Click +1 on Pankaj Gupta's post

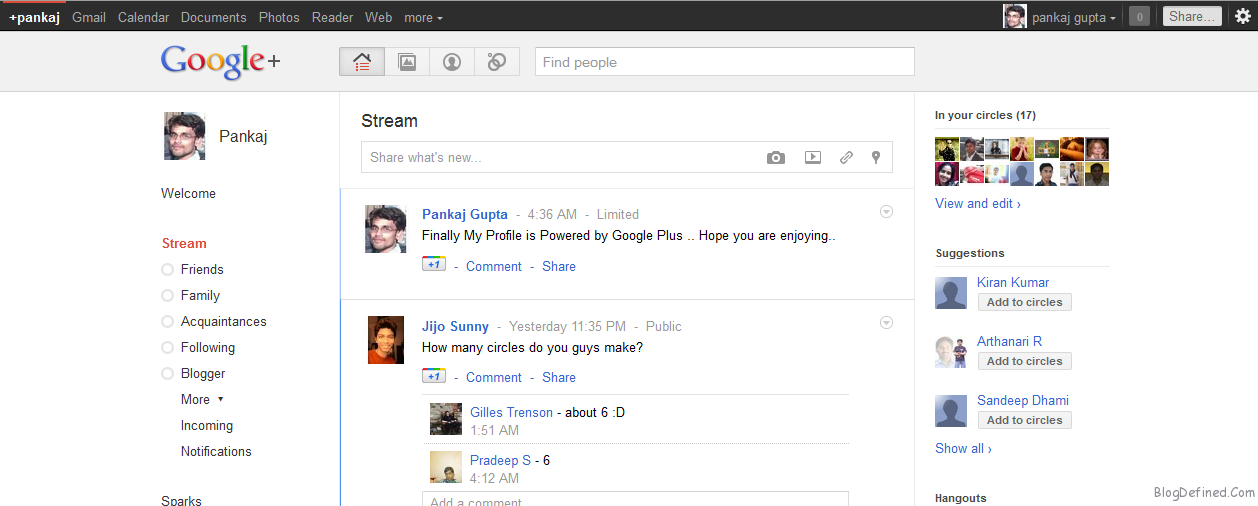tap(434, 265)
